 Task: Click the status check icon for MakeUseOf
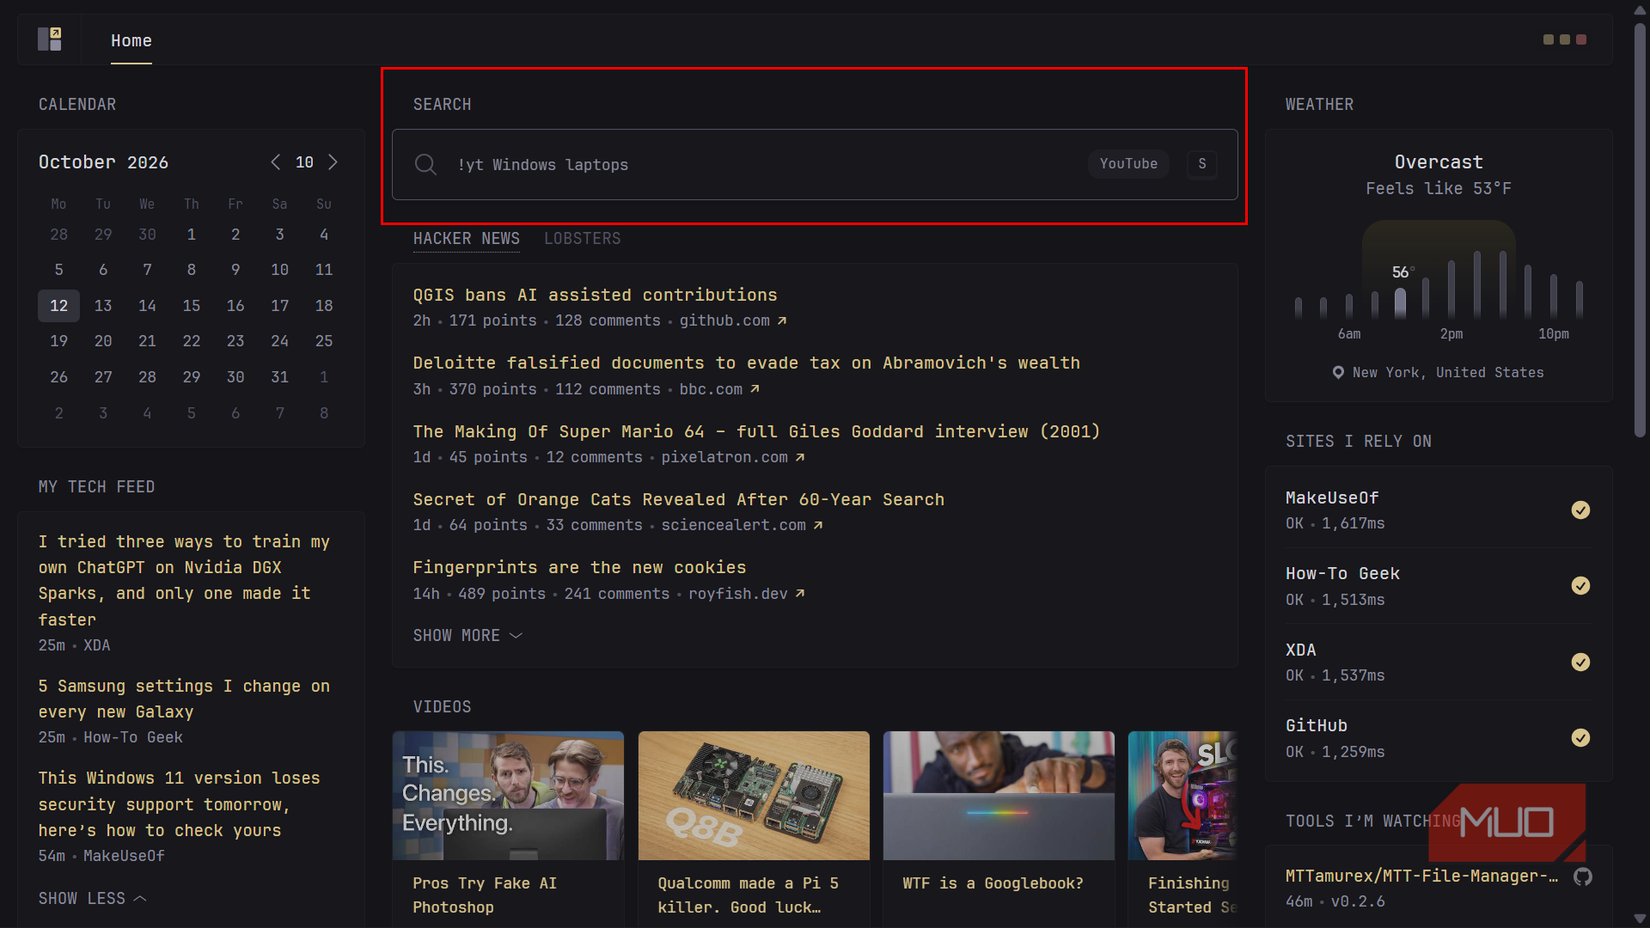1580,510
